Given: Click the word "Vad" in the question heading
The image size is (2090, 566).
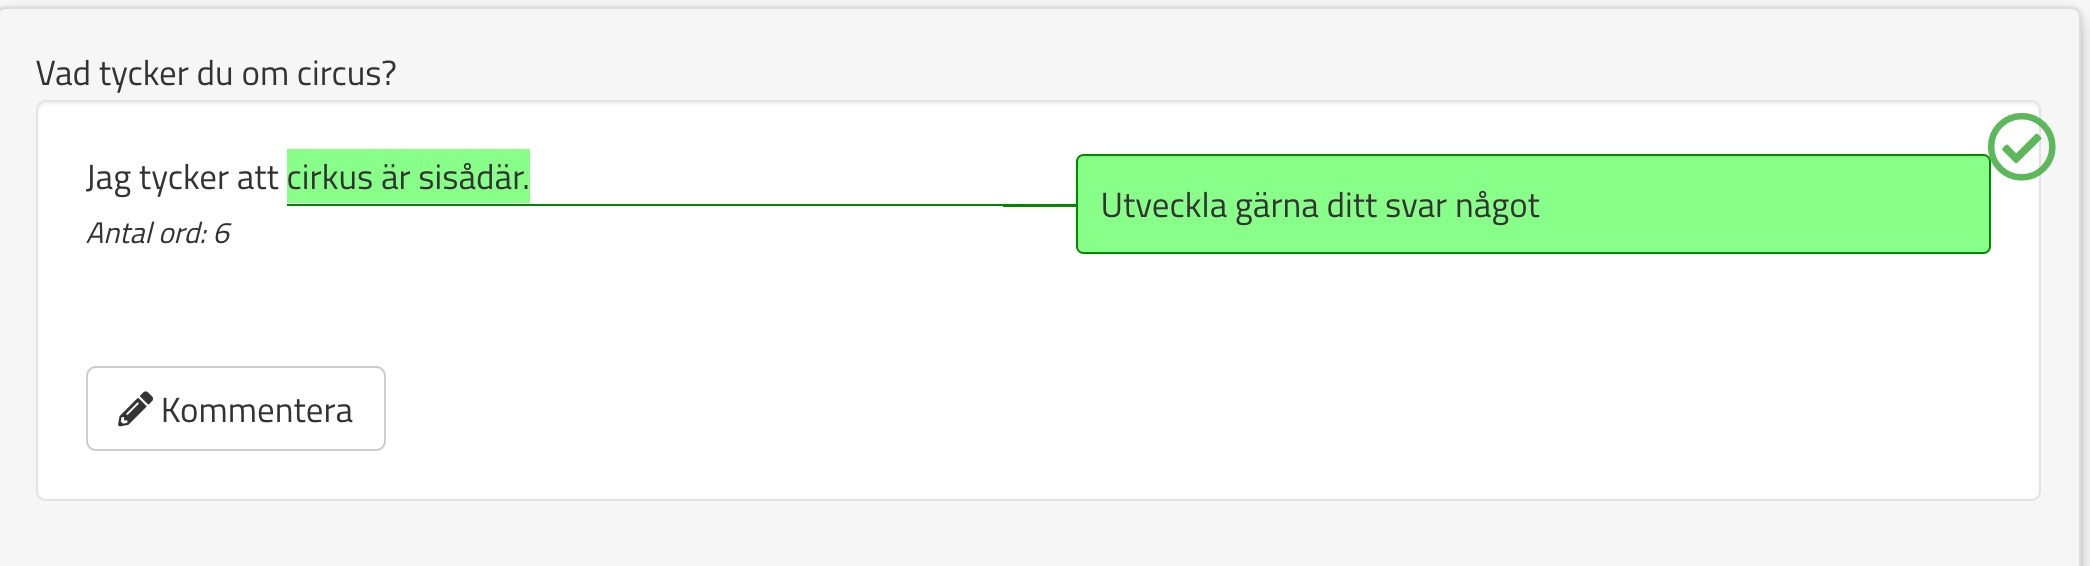Looking at the screenshot, I should tap(63, 73).
